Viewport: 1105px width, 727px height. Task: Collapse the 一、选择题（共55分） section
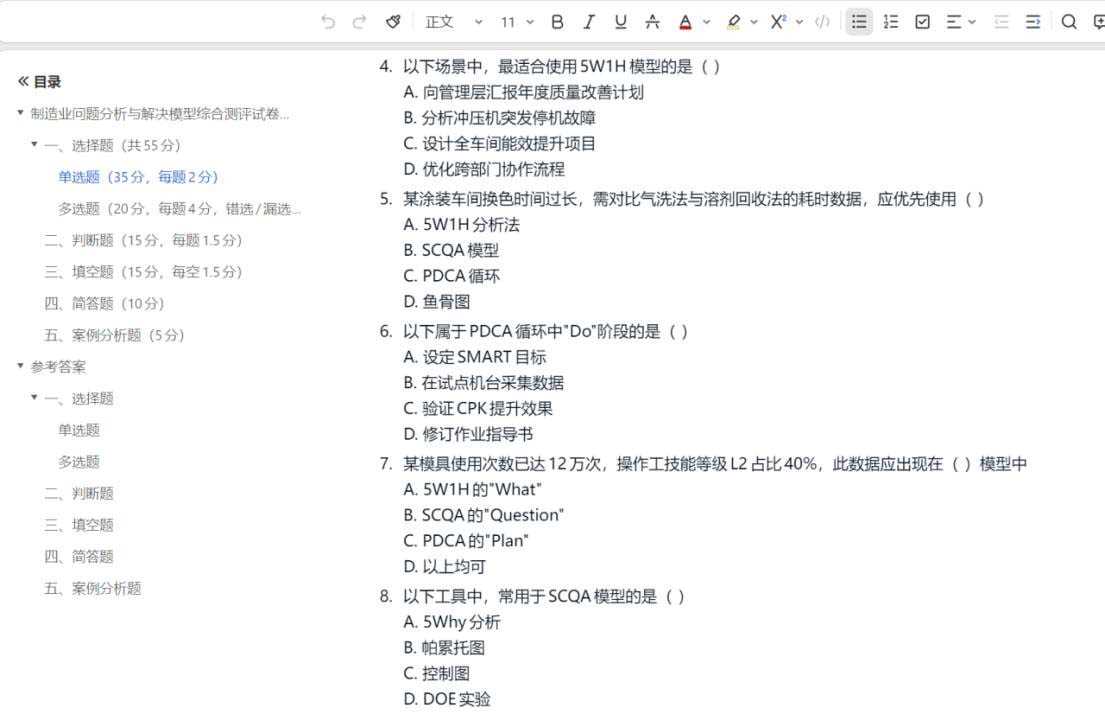pos(34,144)
